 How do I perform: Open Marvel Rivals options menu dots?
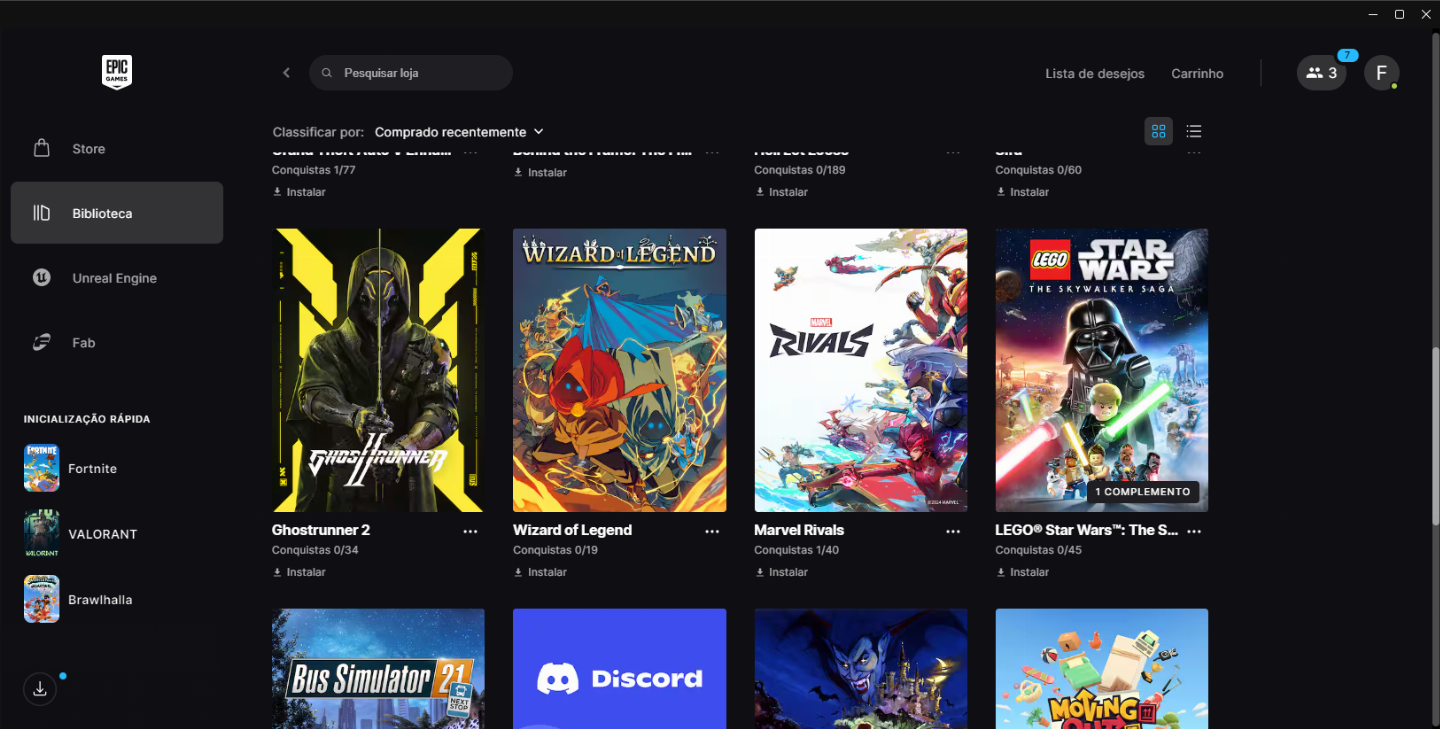953,531
